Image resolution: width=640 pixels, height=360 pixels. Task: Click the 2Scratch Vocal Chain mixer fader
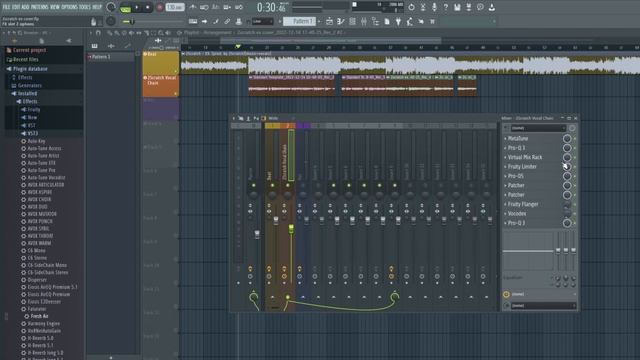tap(291, 229)
